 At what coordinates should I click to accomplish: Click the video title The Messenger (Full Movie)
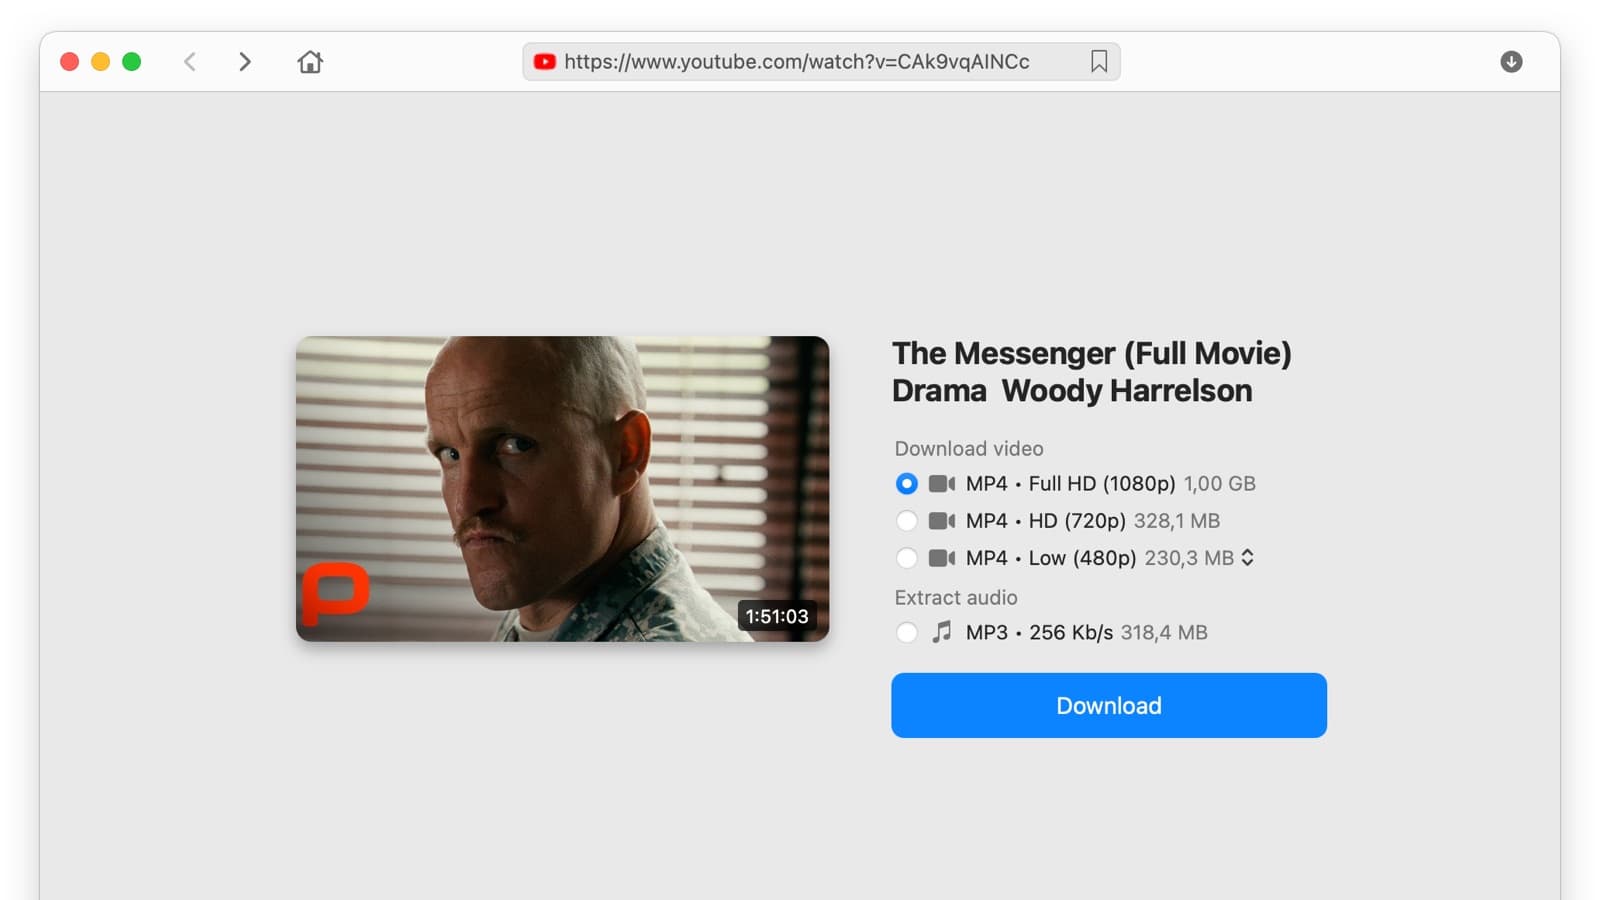(x=1092, y=372)
